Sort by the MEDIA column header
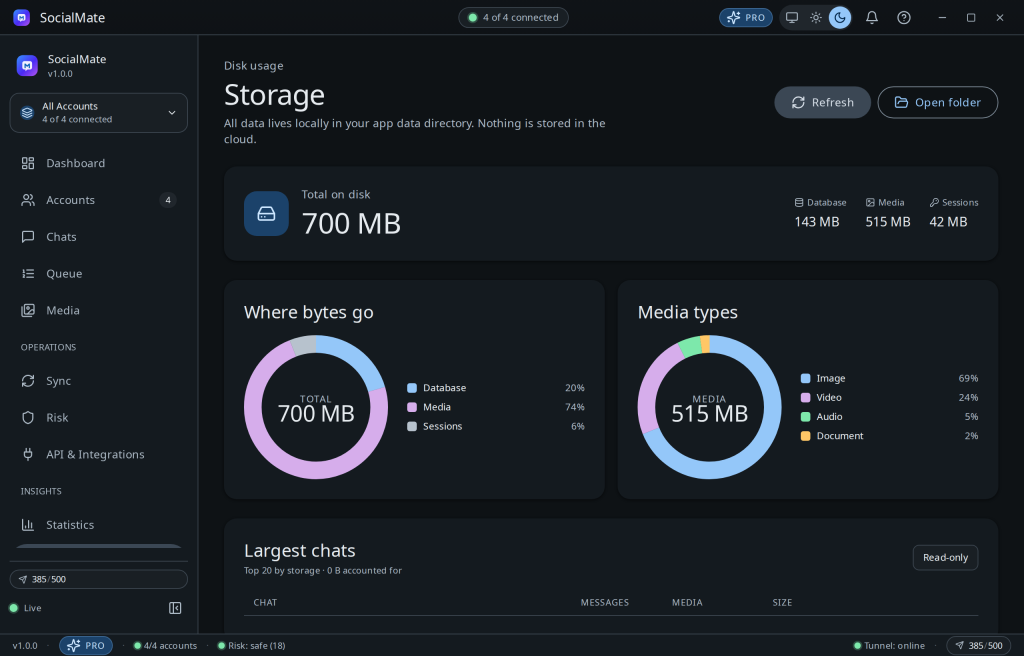 pos(687,602)
